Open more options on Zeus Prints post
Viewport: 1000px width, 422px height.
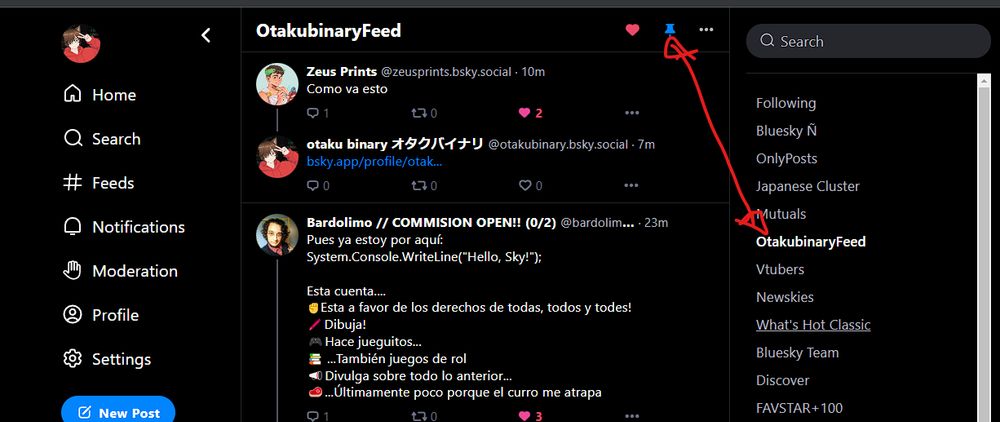pyautogui.click(x=631, y=113)
